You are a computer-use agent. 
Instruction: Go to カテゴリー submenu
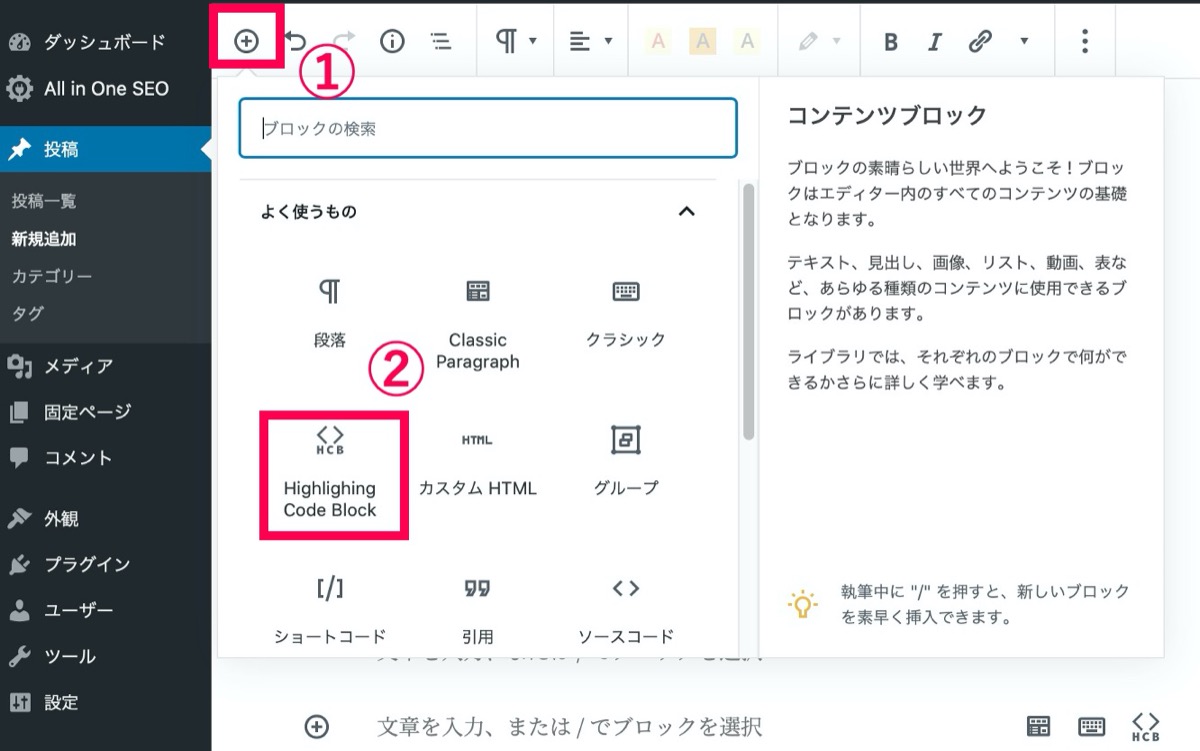pos(52,276)
